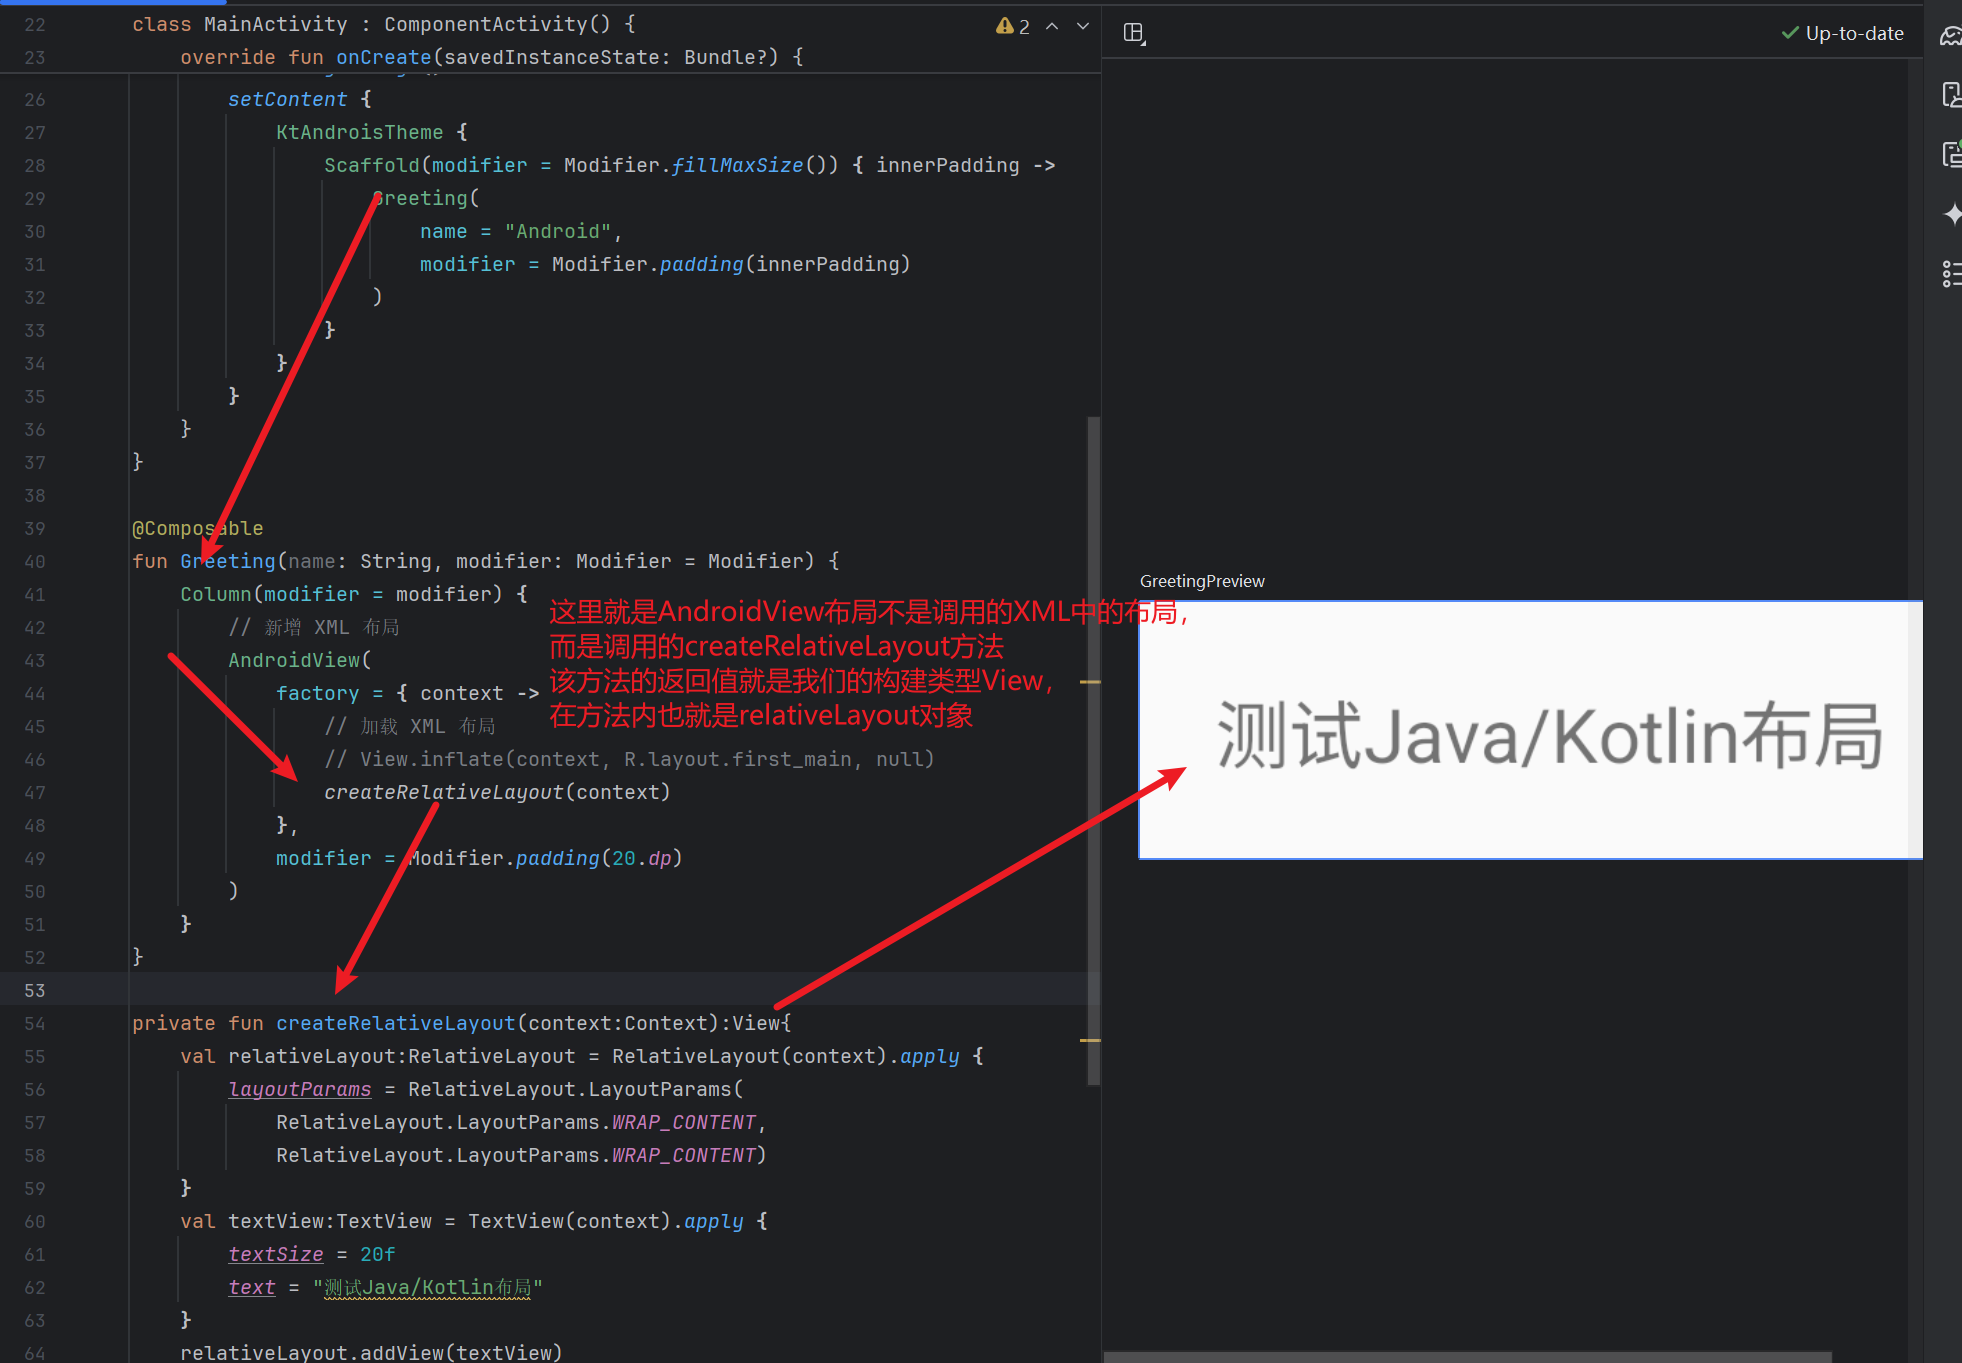1962x1363 pixels.
Task: Click fillMaxSize on the Scaffold line
Action: (737, 165)
